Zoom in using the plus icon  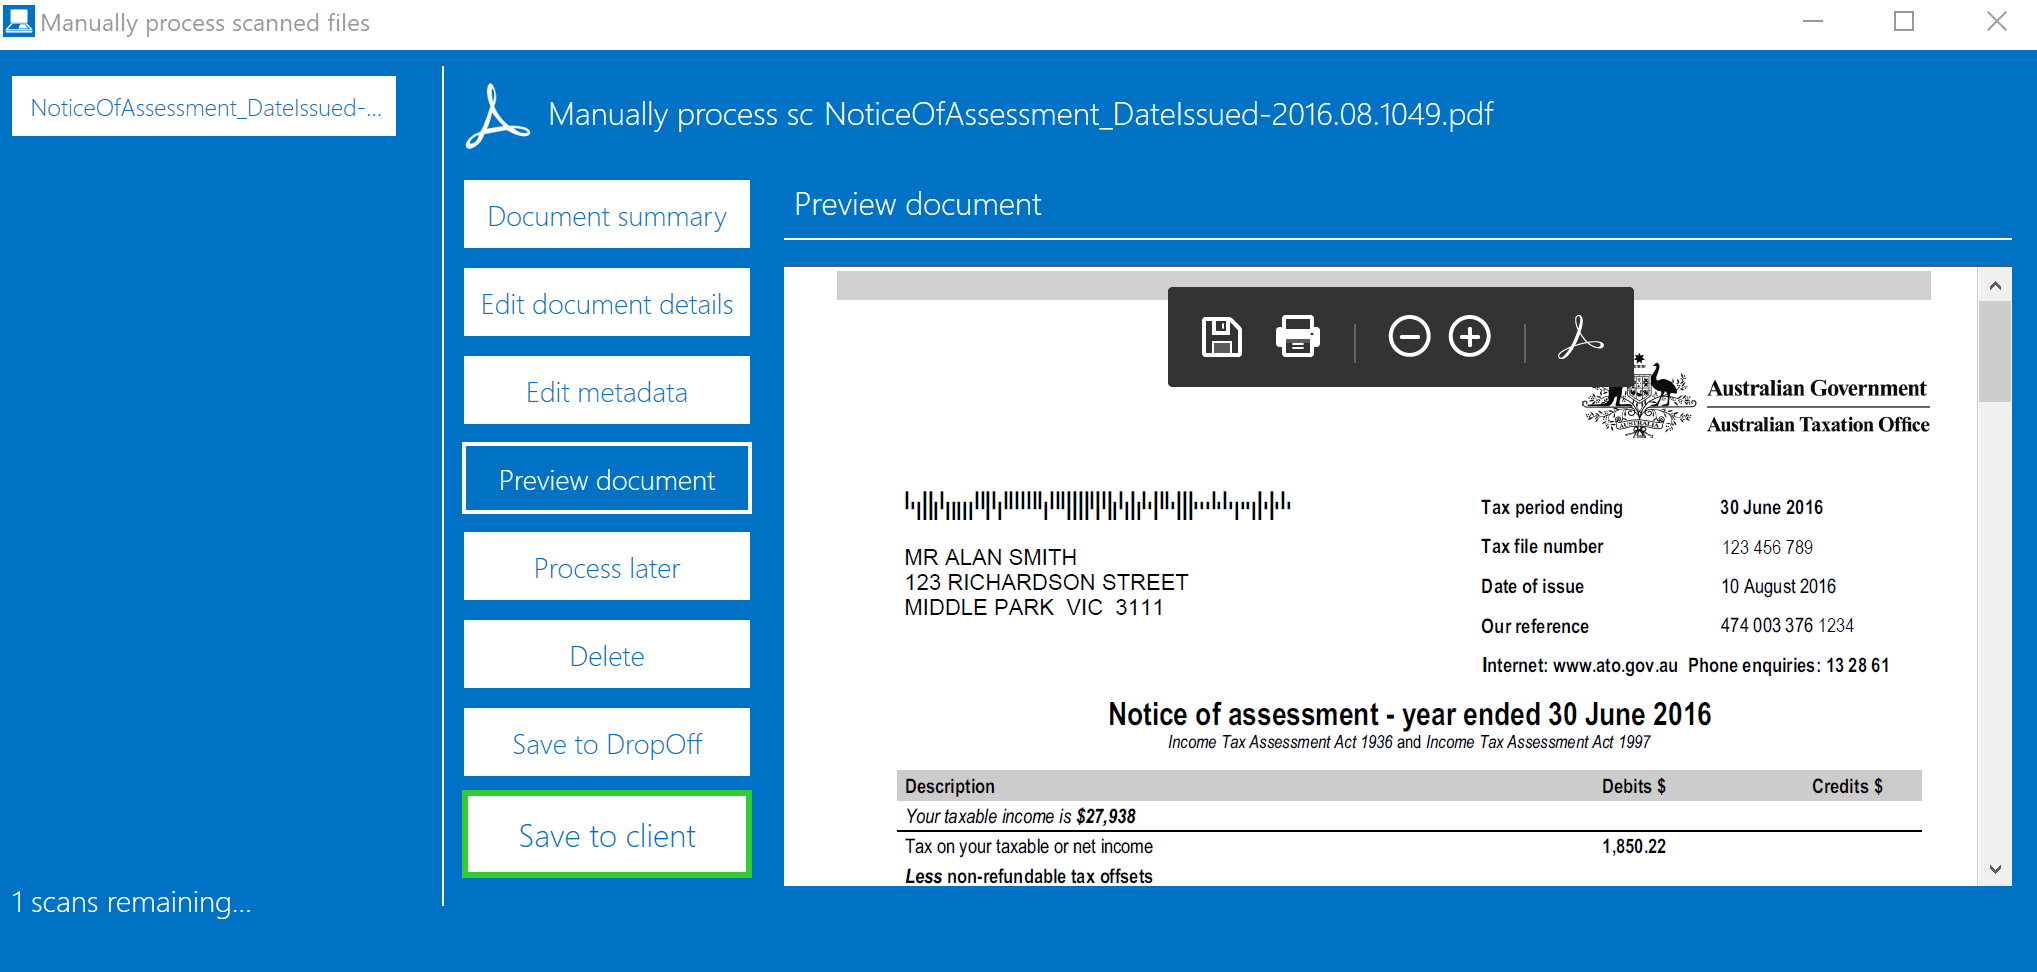coord(1470,337)
